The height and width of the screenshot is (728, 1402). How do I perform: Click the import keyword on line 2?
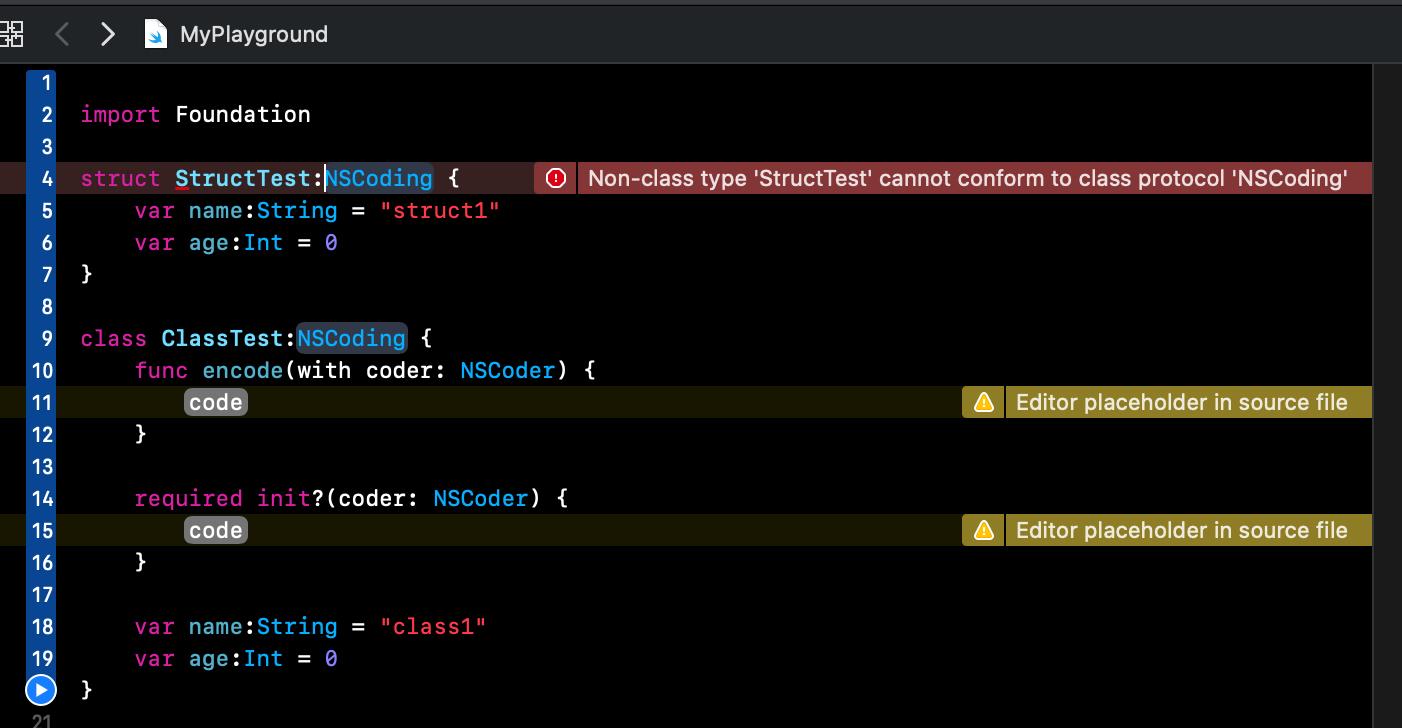tap(120, 114)
